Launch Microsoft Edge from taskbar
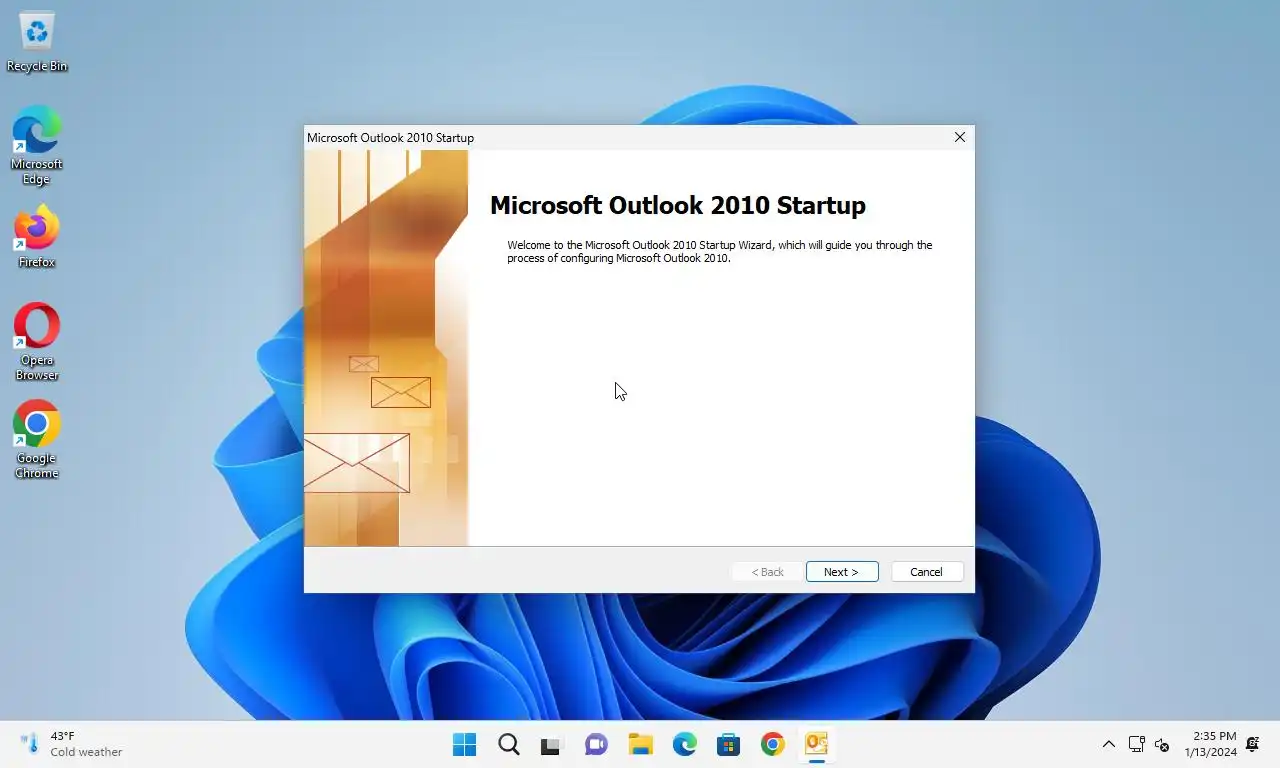Viewport: 1280px width, 768px height. point(684,745)
